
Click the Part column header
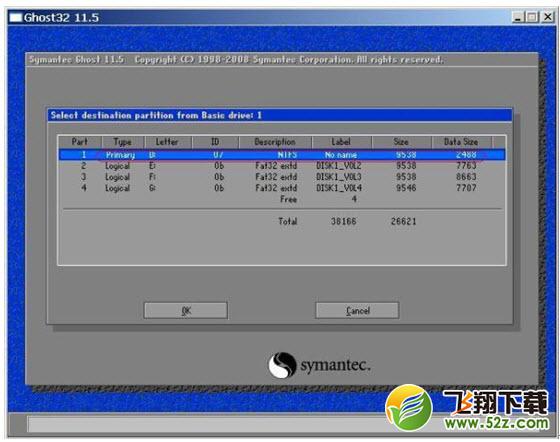click(80, 142)
